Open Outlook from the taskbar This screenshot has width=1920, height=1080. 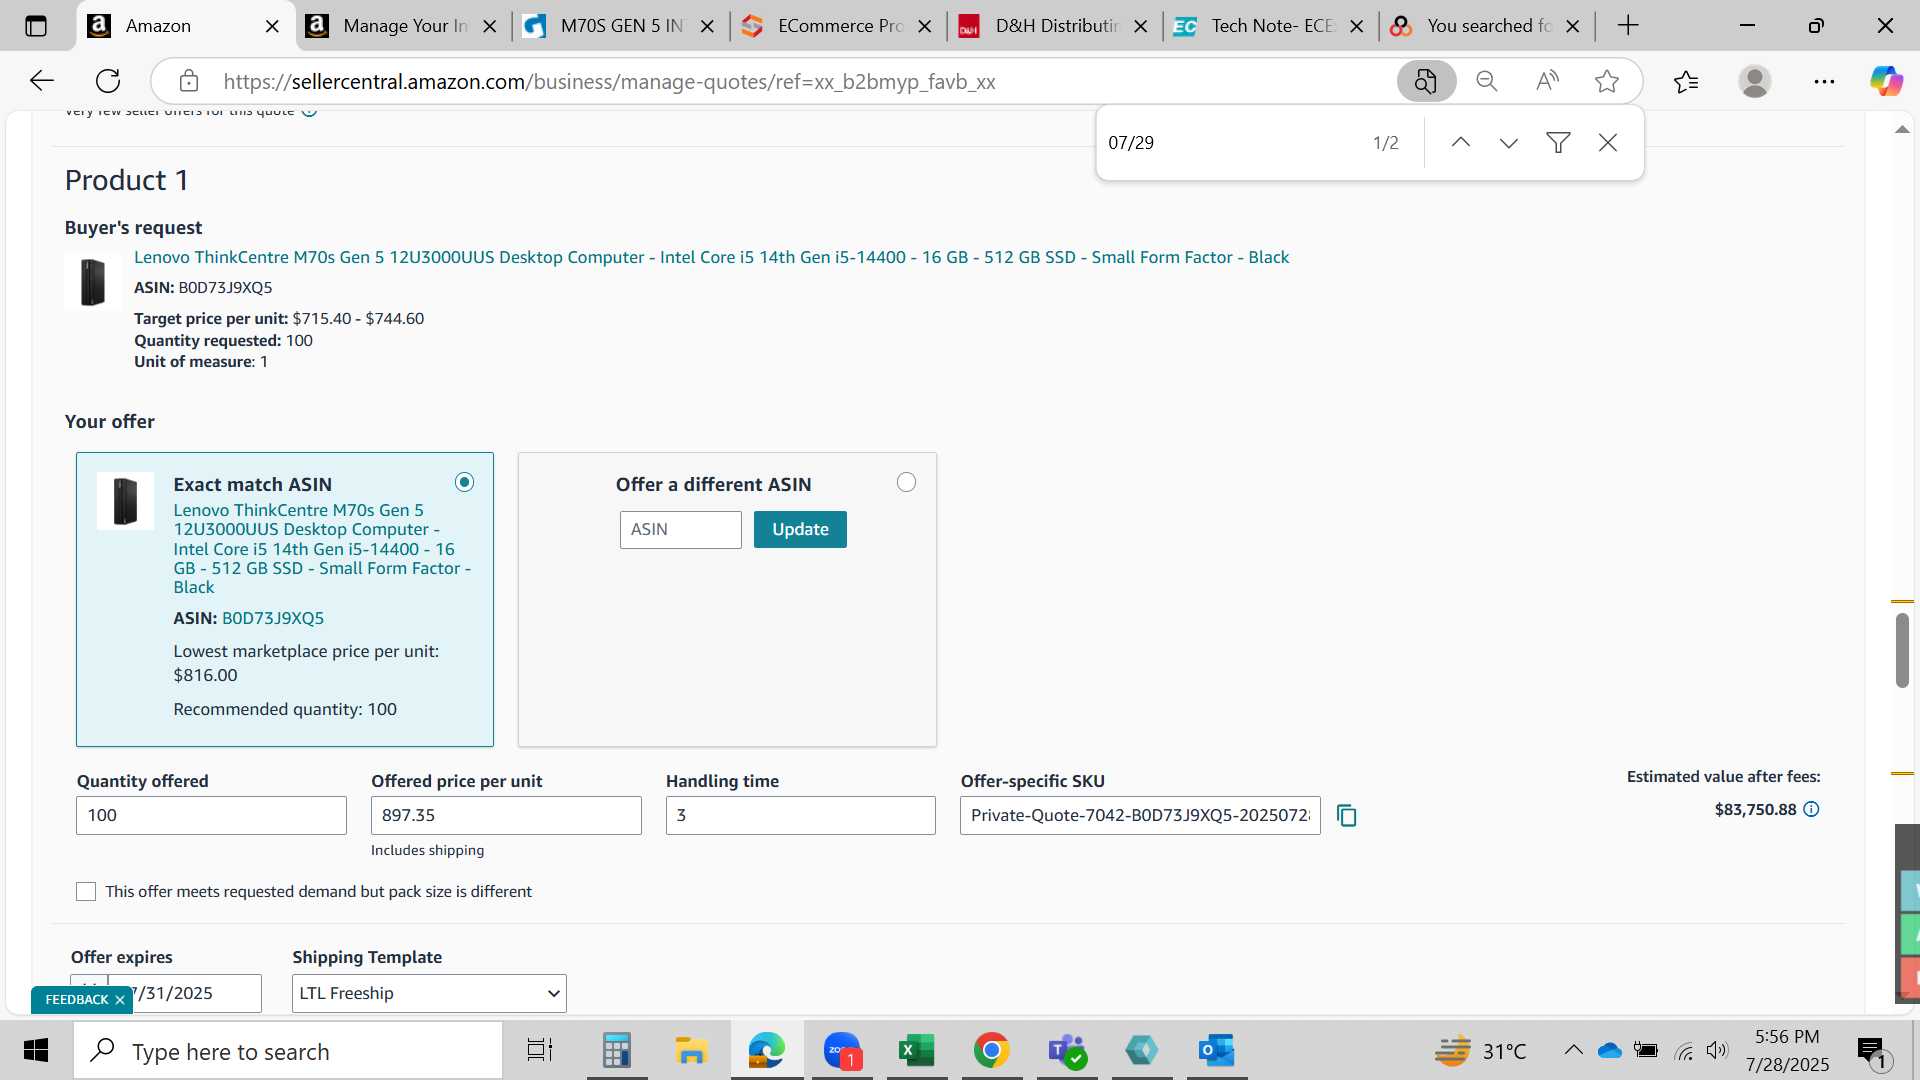[x=1216, y=1051]
